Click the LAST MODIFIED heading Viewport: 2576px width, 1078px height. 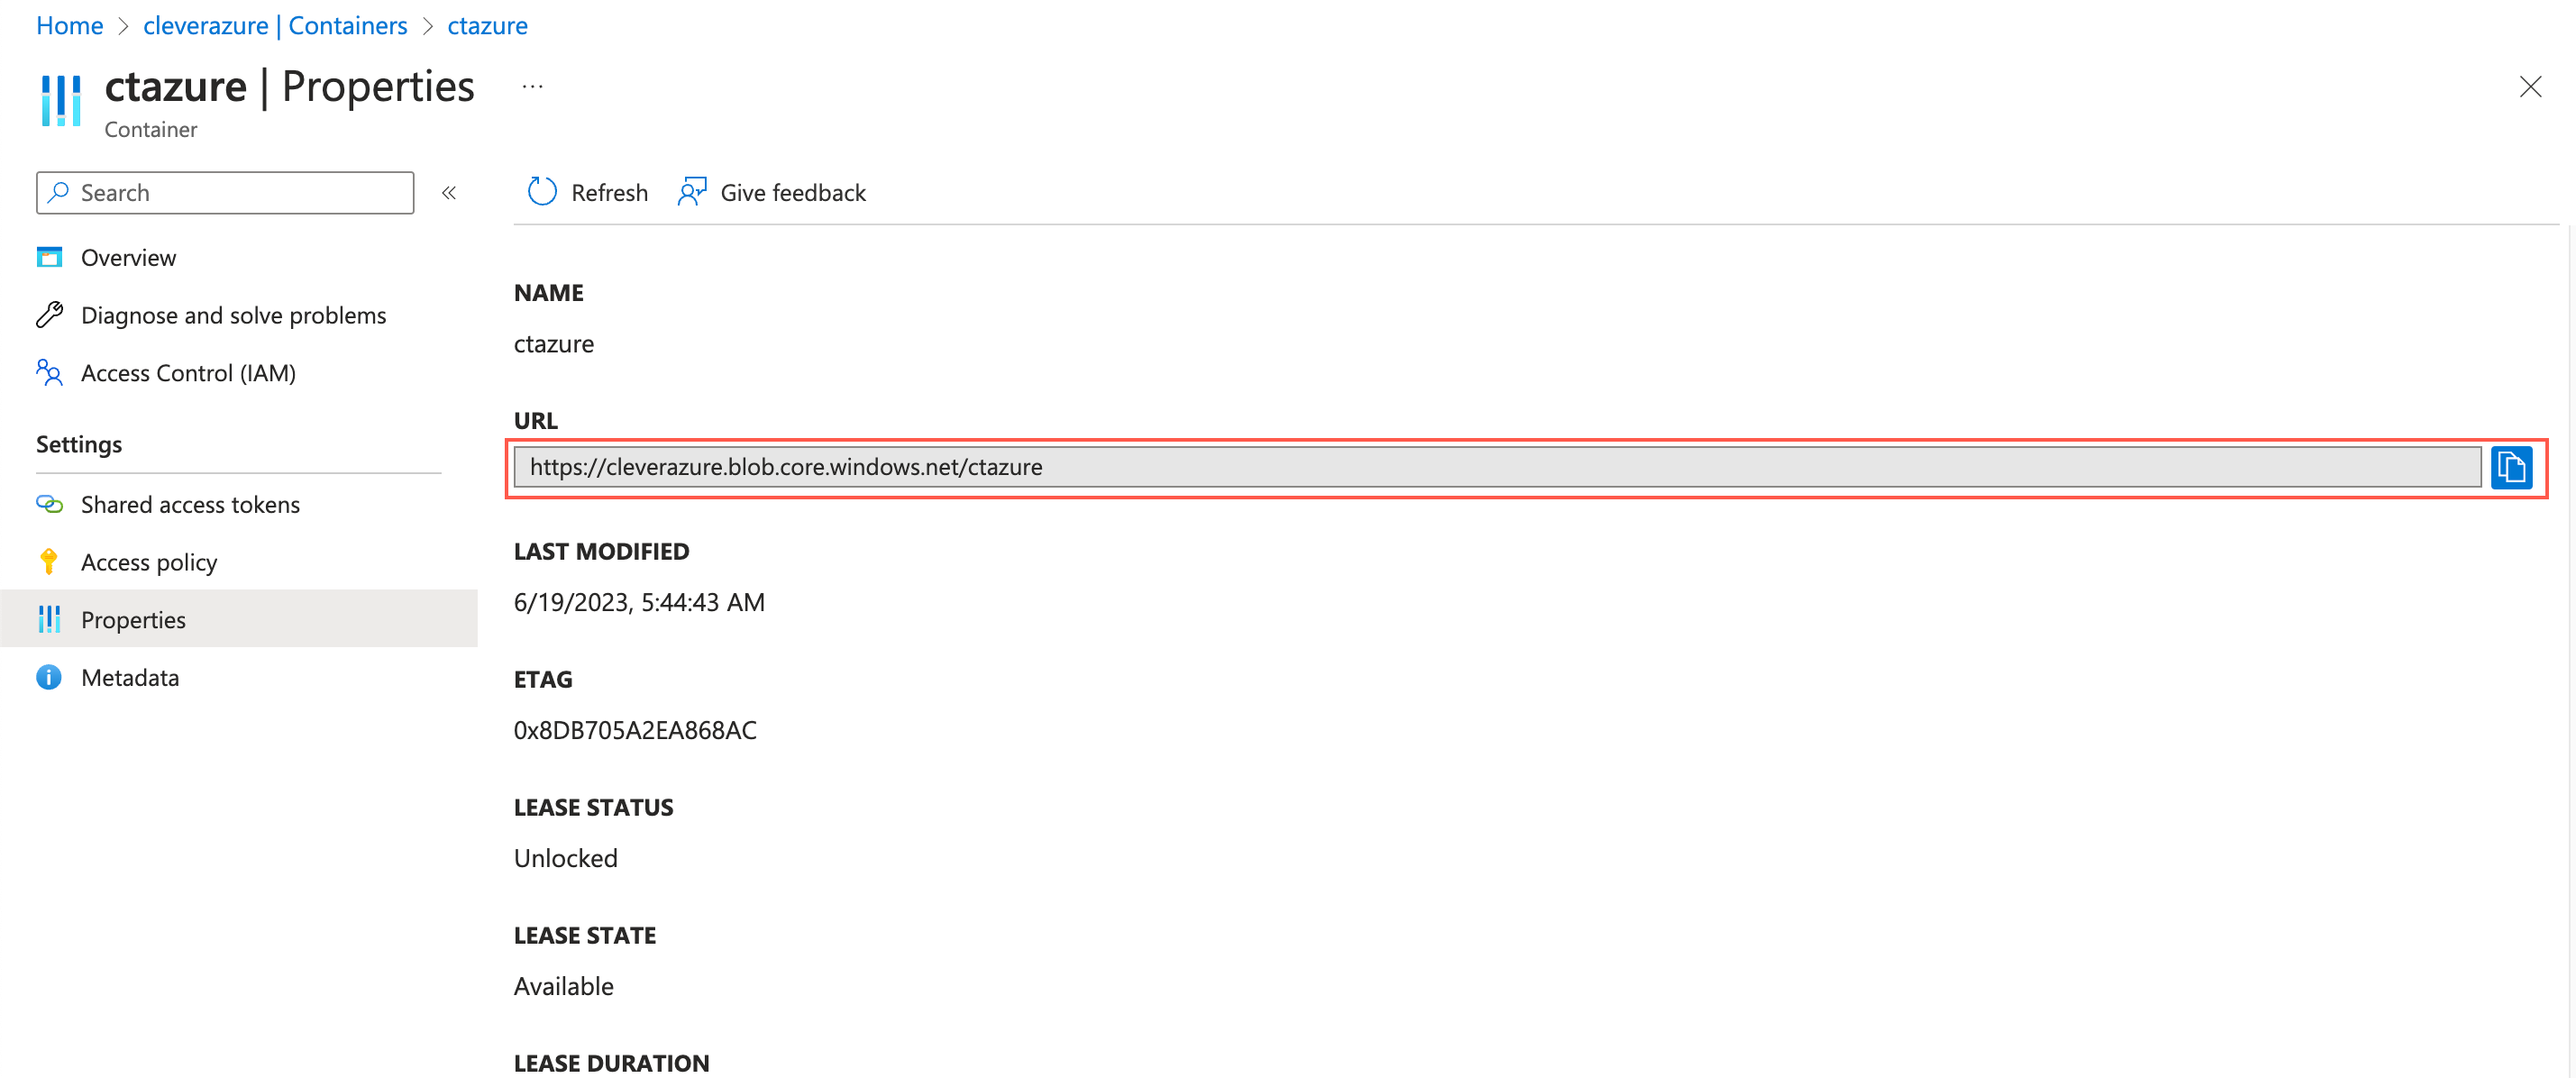601,551
